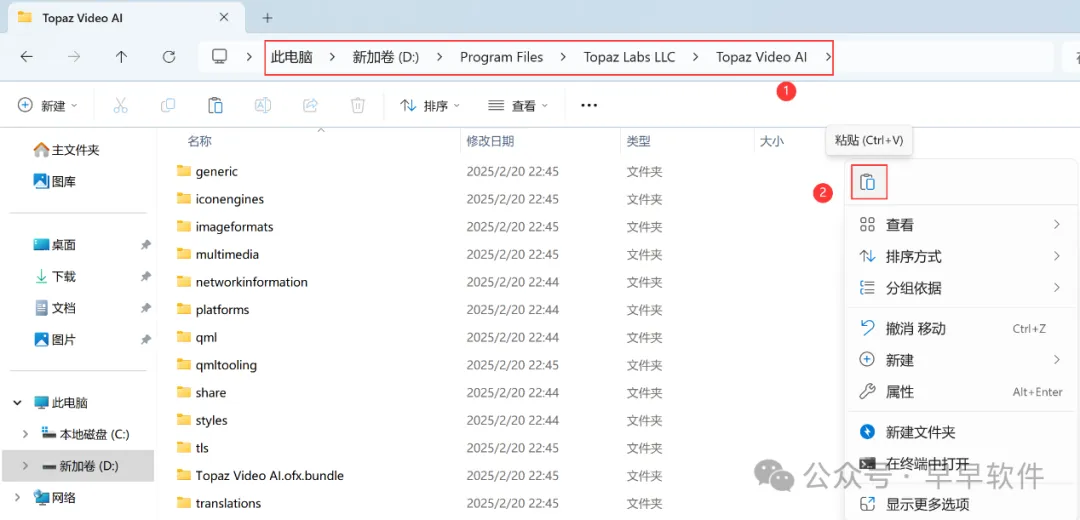Open the 新建 dropdown in toolbar
This screenshot has height=520, width=1080.
pos(48,105)
